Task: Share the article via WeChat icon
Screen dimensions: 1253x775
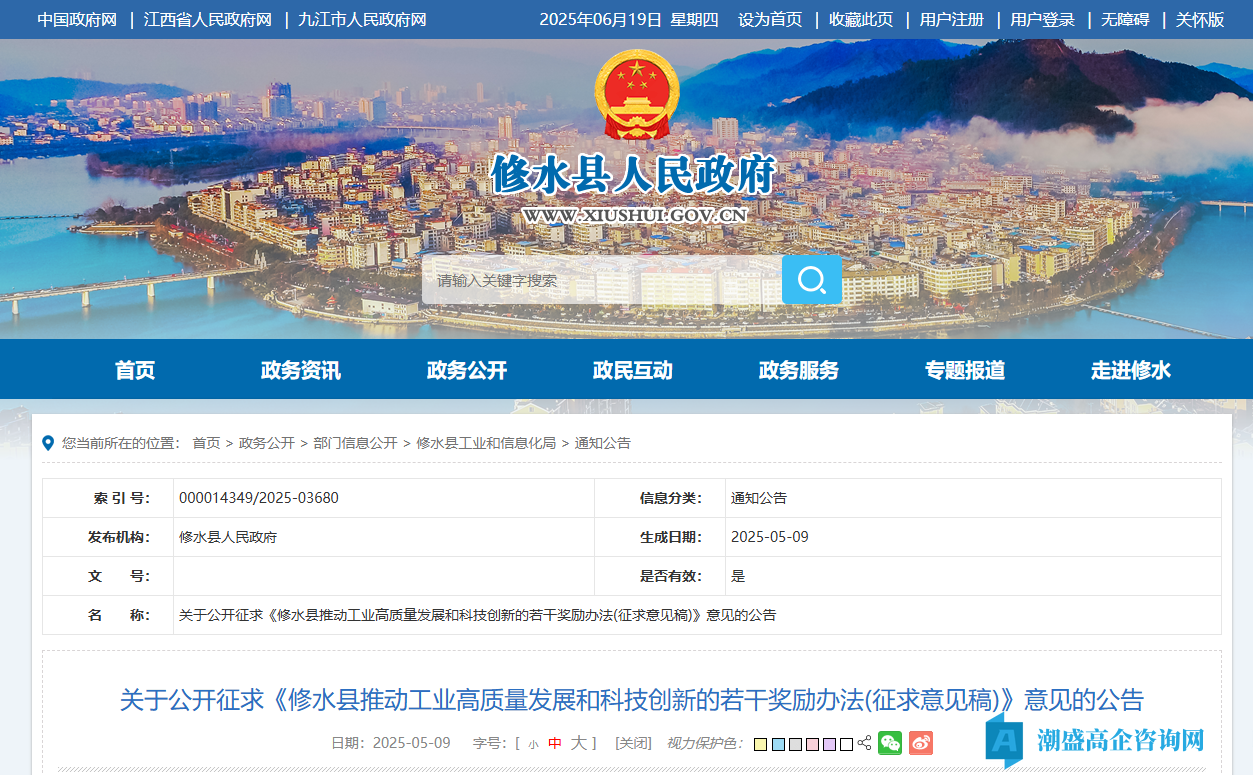Action: 889,743
